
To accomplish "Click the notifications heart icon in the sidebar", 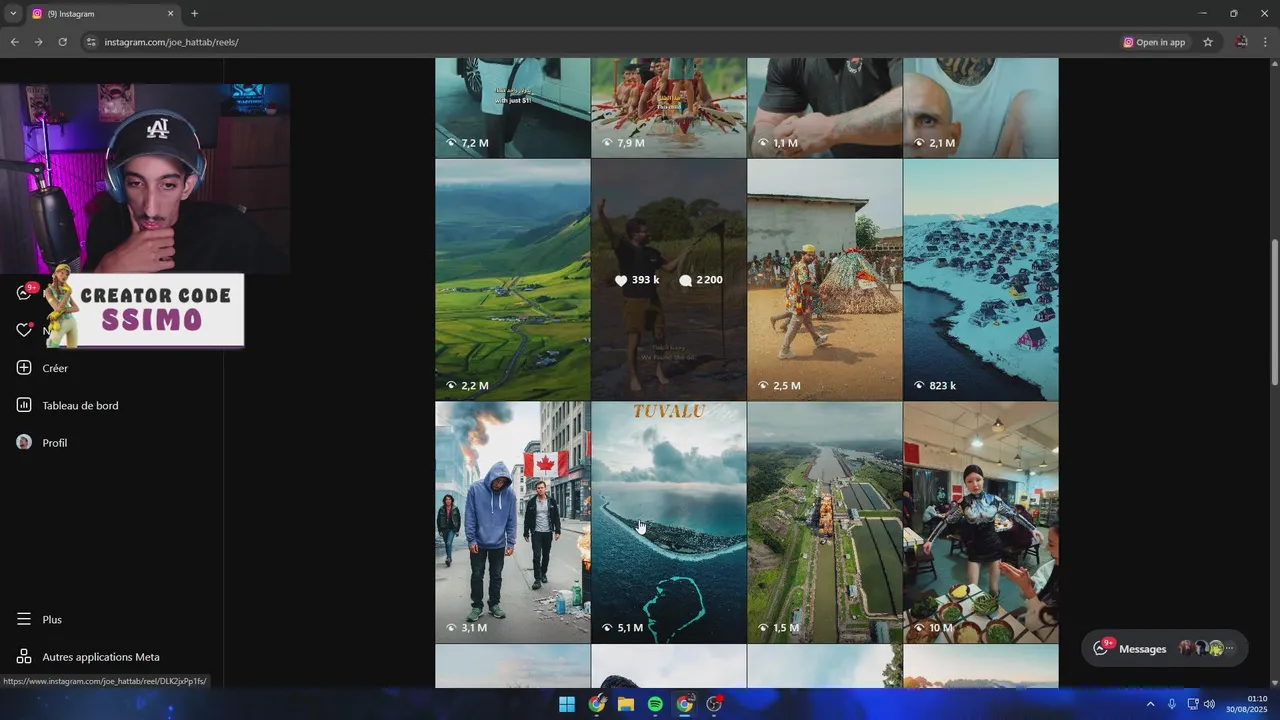I will pyautogui.click(x=24, y=330).
